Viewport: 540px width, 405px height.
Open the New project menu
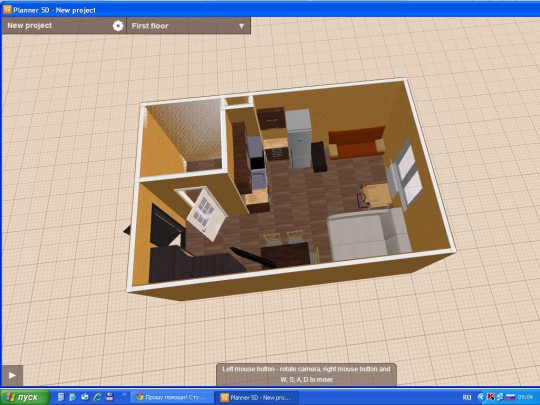coord(30,26)
